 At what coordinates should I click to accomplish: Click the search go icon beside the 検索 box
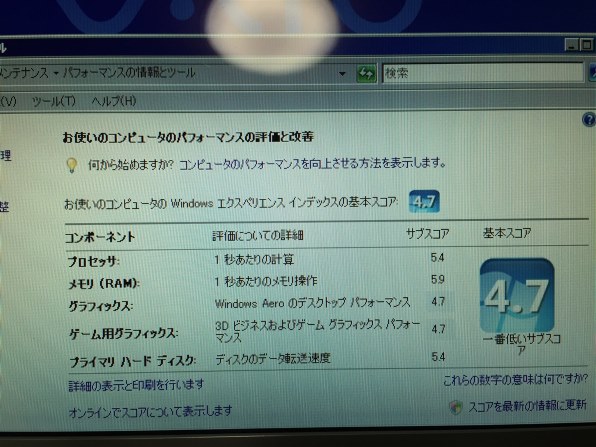coord(593,72)
